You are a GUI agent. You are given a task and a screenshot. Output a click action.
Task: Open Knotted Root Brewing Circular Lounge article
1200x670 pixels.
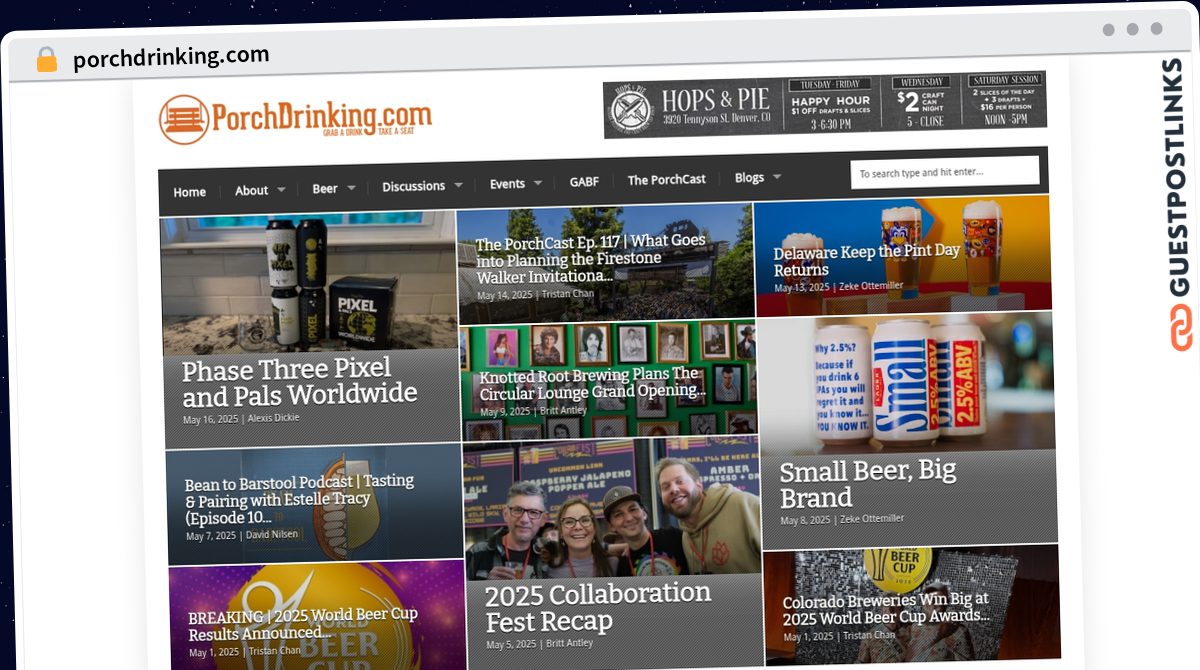click(592, 383)
